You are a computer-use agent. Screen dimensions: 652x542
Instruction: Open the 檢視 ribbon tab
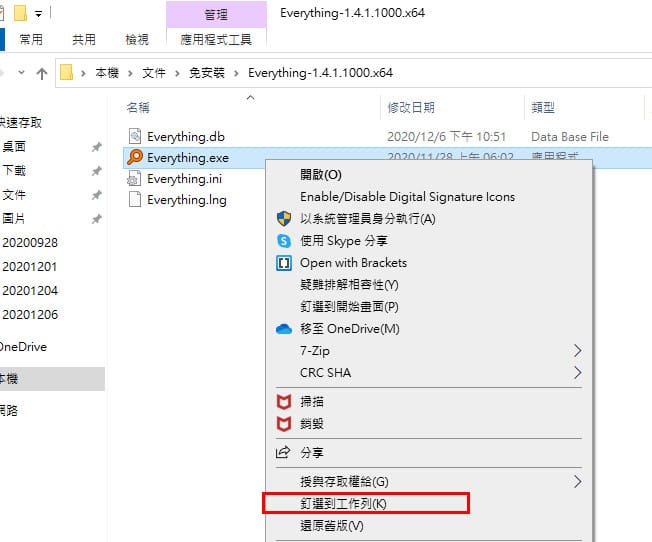(137, 40)
